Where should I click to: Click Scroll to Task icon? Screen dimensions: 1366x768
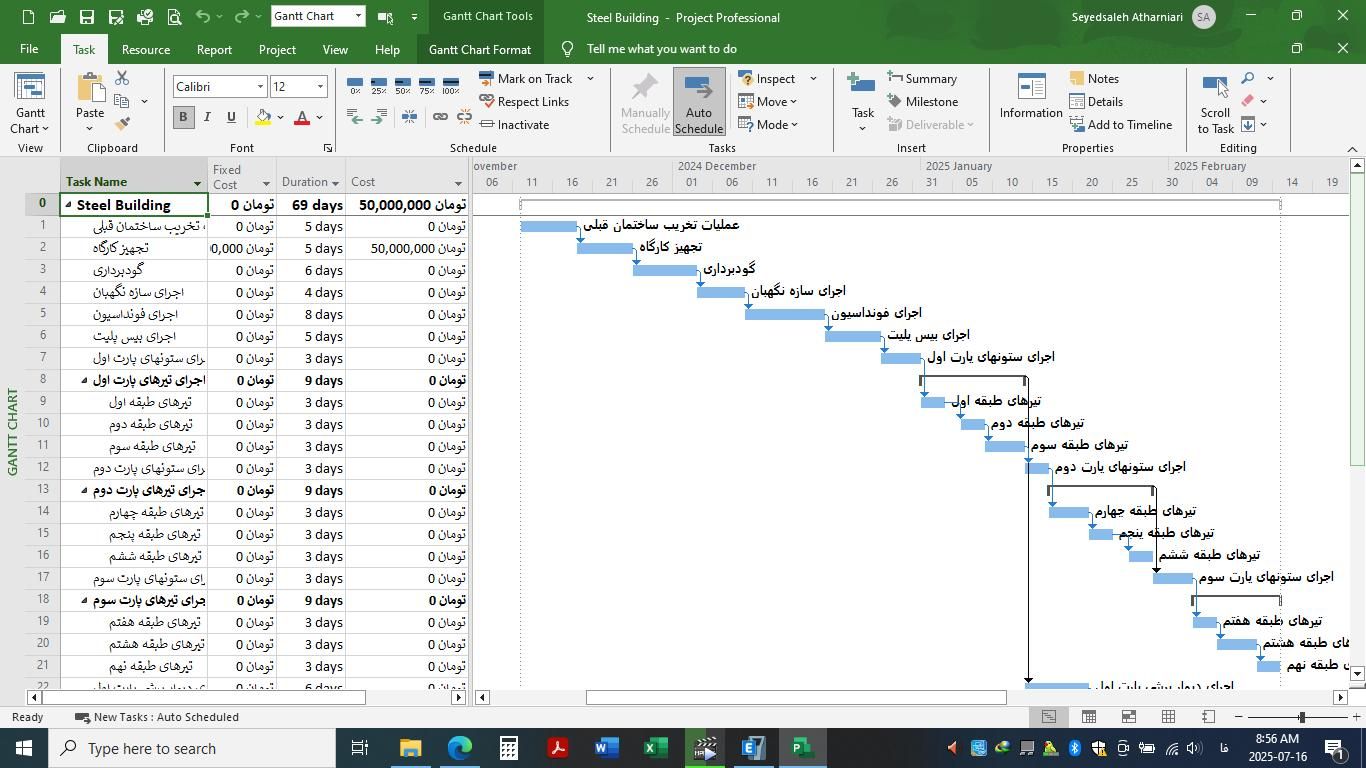(x=1215, y=102)
